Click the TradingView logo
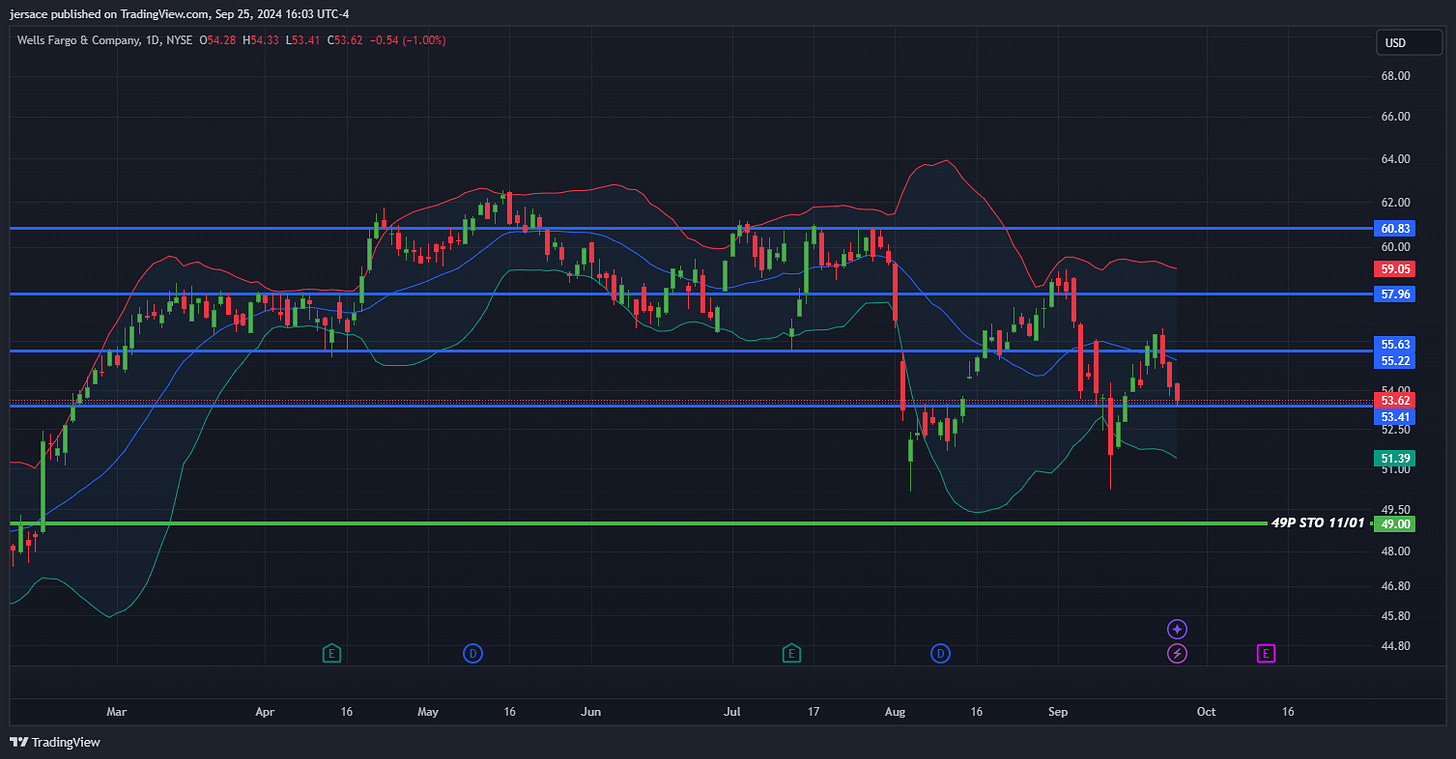The image size is (1456, 759). coord(55,742)
